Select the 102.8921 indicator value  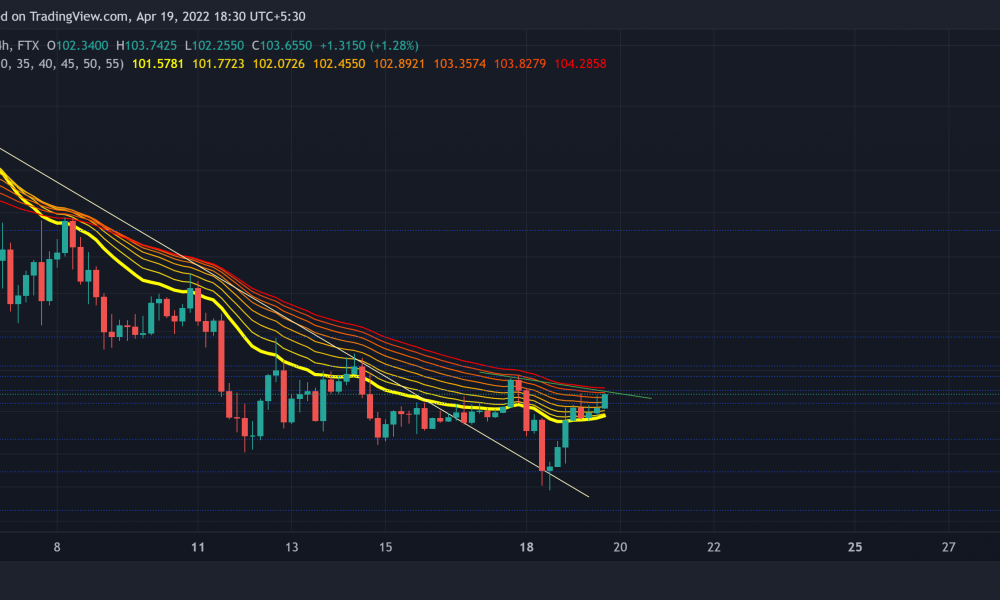pos(399,64)
